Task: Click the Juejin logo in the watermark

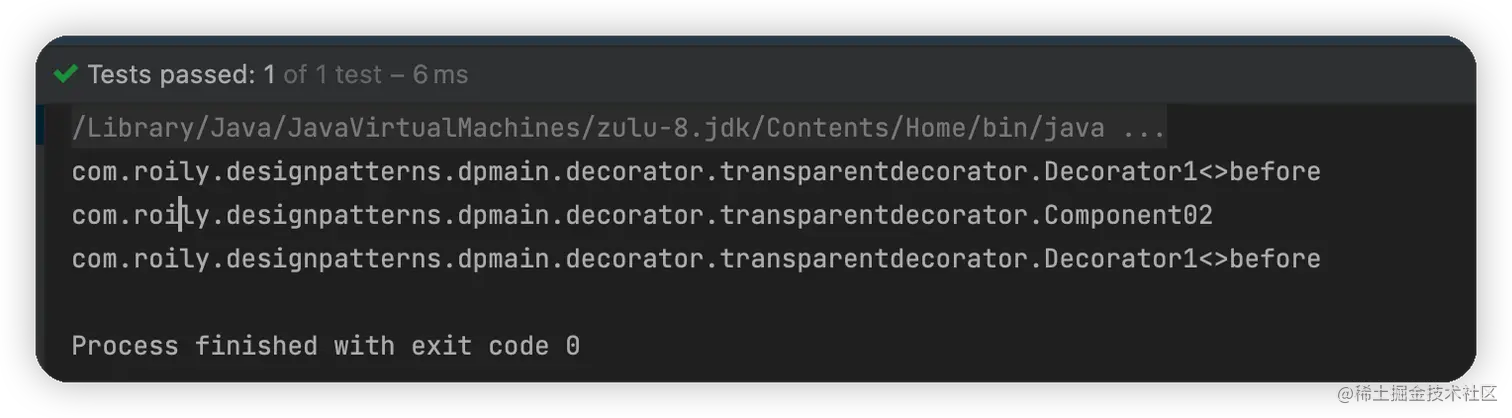Action: click(x=1344, y=393)
